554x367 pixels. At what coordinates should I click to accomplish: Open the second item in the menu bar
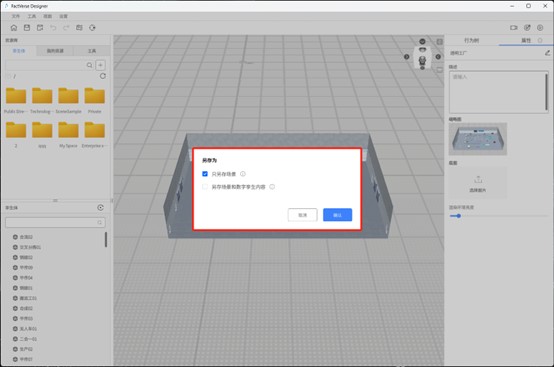click(32, 16)
